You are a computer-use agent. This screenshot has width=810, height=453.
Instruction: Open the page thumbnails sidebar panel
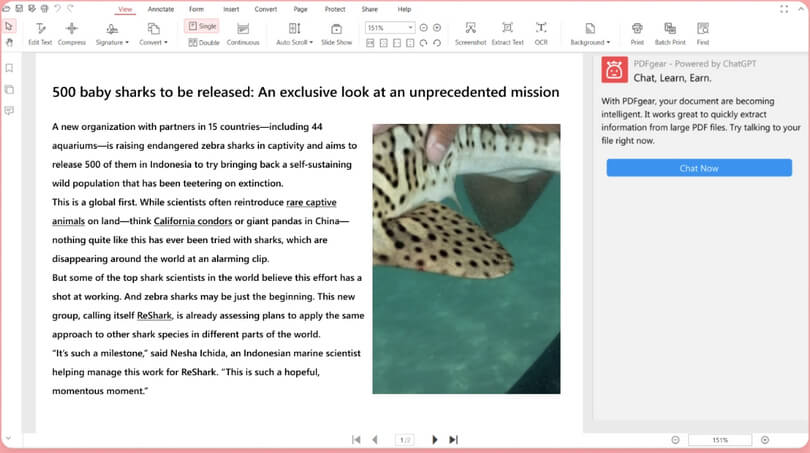point(9,89)
